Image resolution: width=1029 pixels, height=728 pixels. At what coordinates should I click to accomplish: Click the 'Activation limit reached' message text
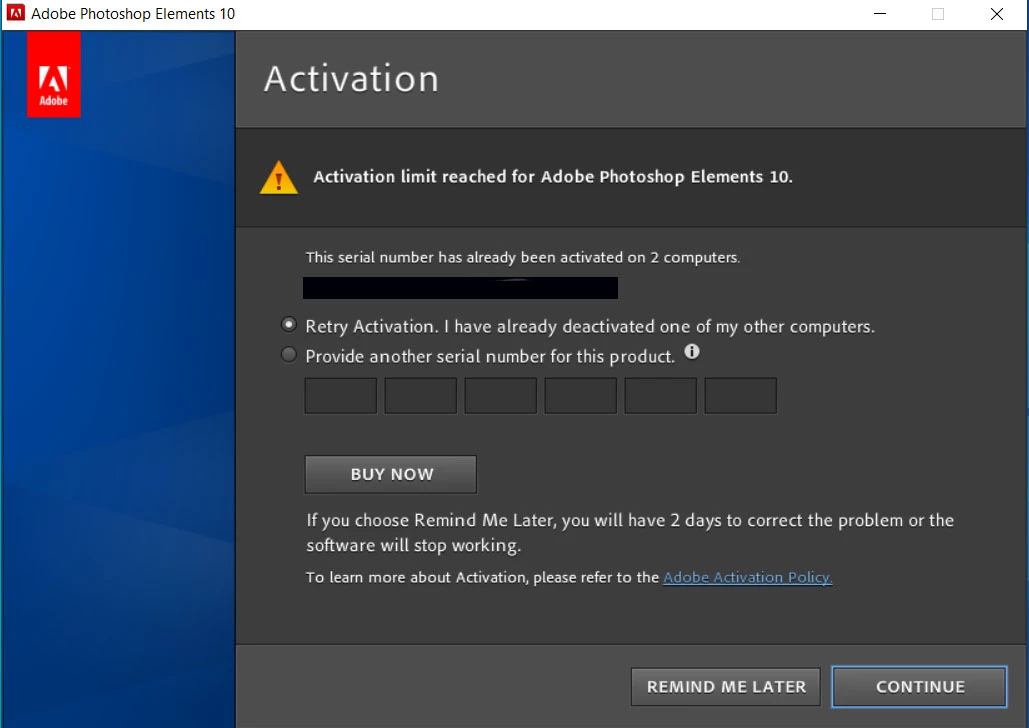click(553, 177)
